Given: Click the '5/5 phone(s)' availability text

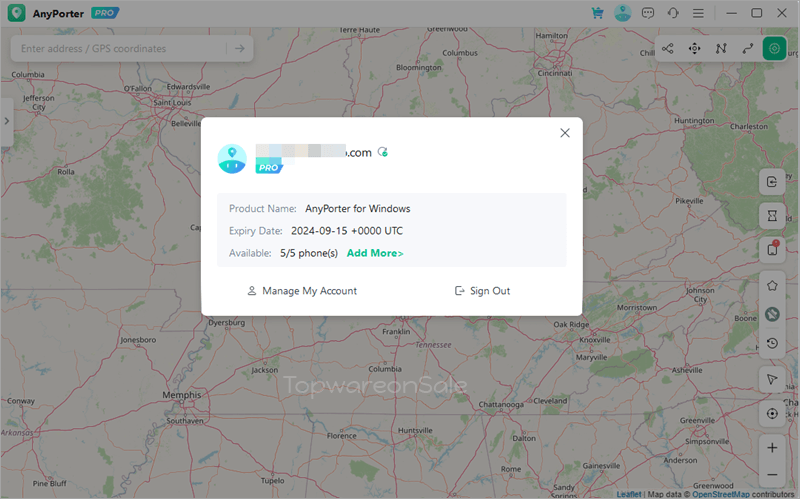Looking at the screenshot, I should coord(309,253).
